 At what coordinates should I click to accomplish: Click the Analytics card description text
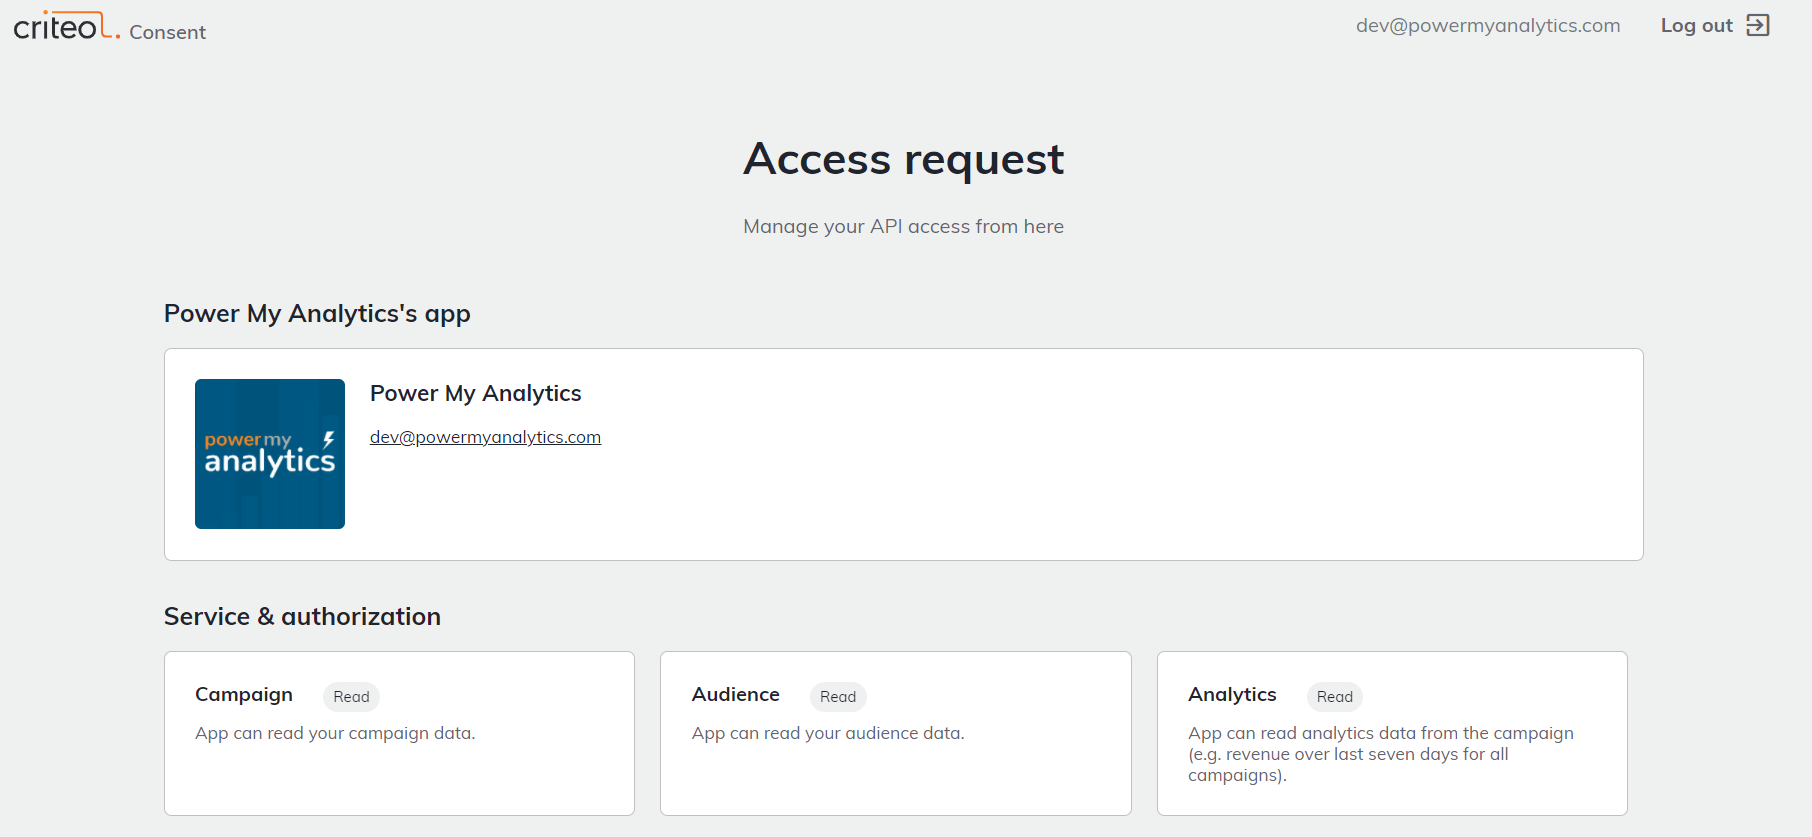[1381, 754]
